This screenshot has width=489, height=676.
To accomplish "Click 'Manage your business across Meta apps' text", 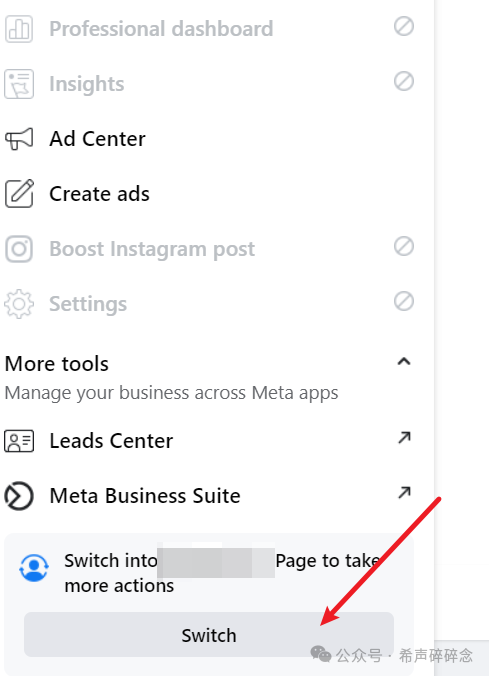I will tap(171, 393).
